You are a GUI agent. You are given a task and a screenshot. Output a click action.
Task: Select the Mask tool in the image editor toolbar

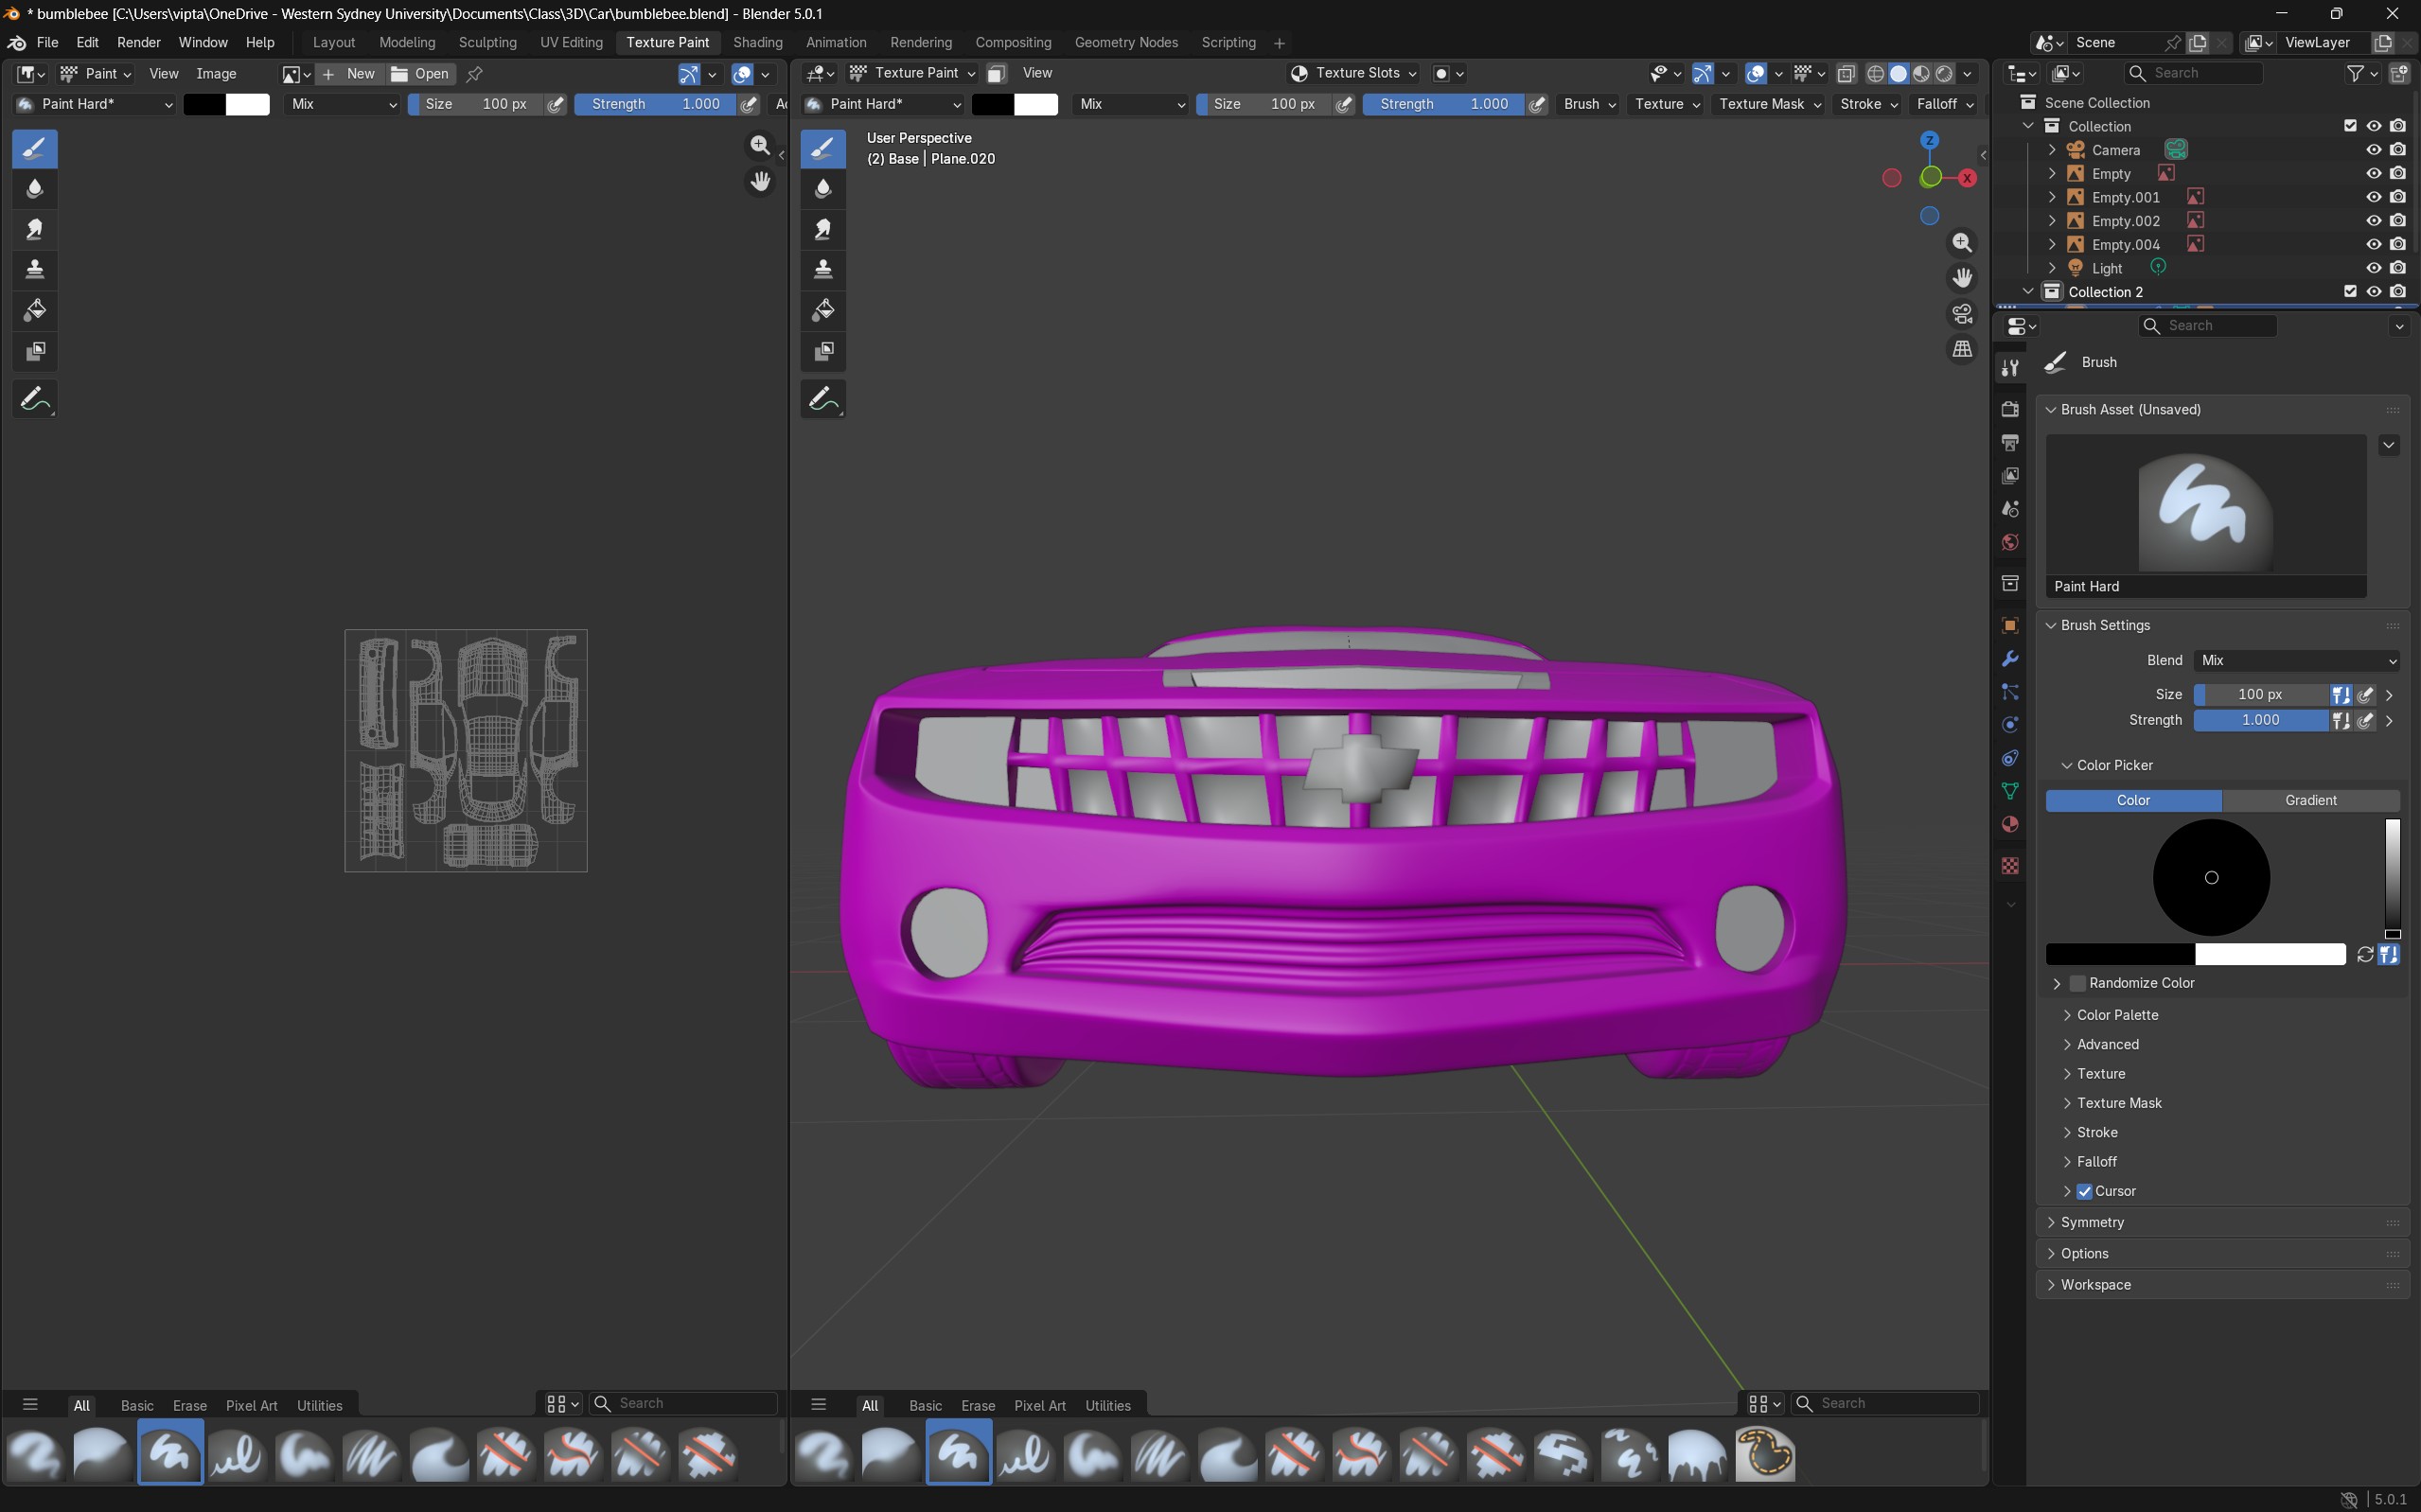(x=35, y=351)
